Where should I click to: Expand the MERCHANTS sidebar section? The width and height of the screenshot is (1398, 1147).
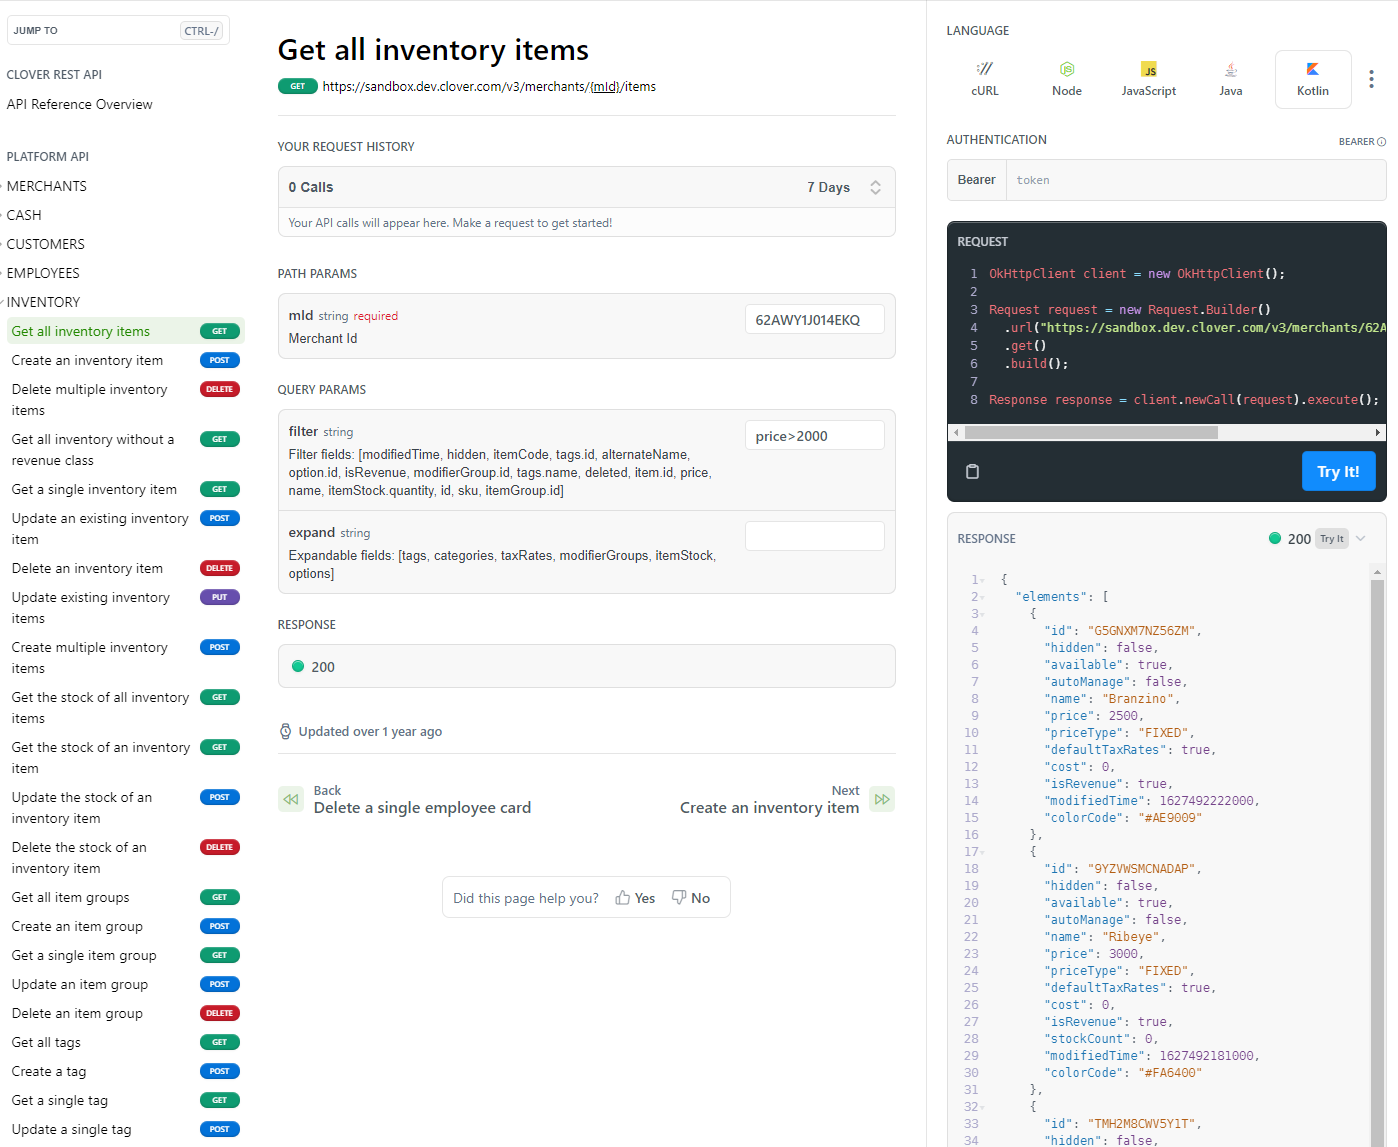pyautogui.click(x=46, y=186)
